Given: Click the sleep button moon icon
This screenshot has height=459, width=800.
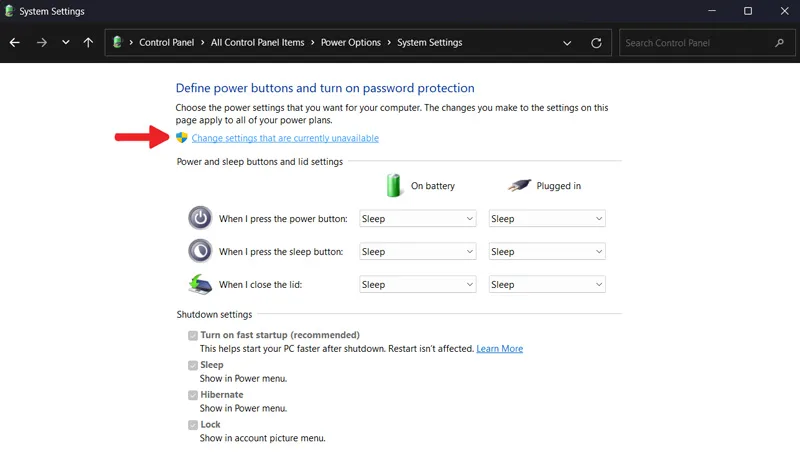Looking at the screenshot, I should click(x=200, y=251).
